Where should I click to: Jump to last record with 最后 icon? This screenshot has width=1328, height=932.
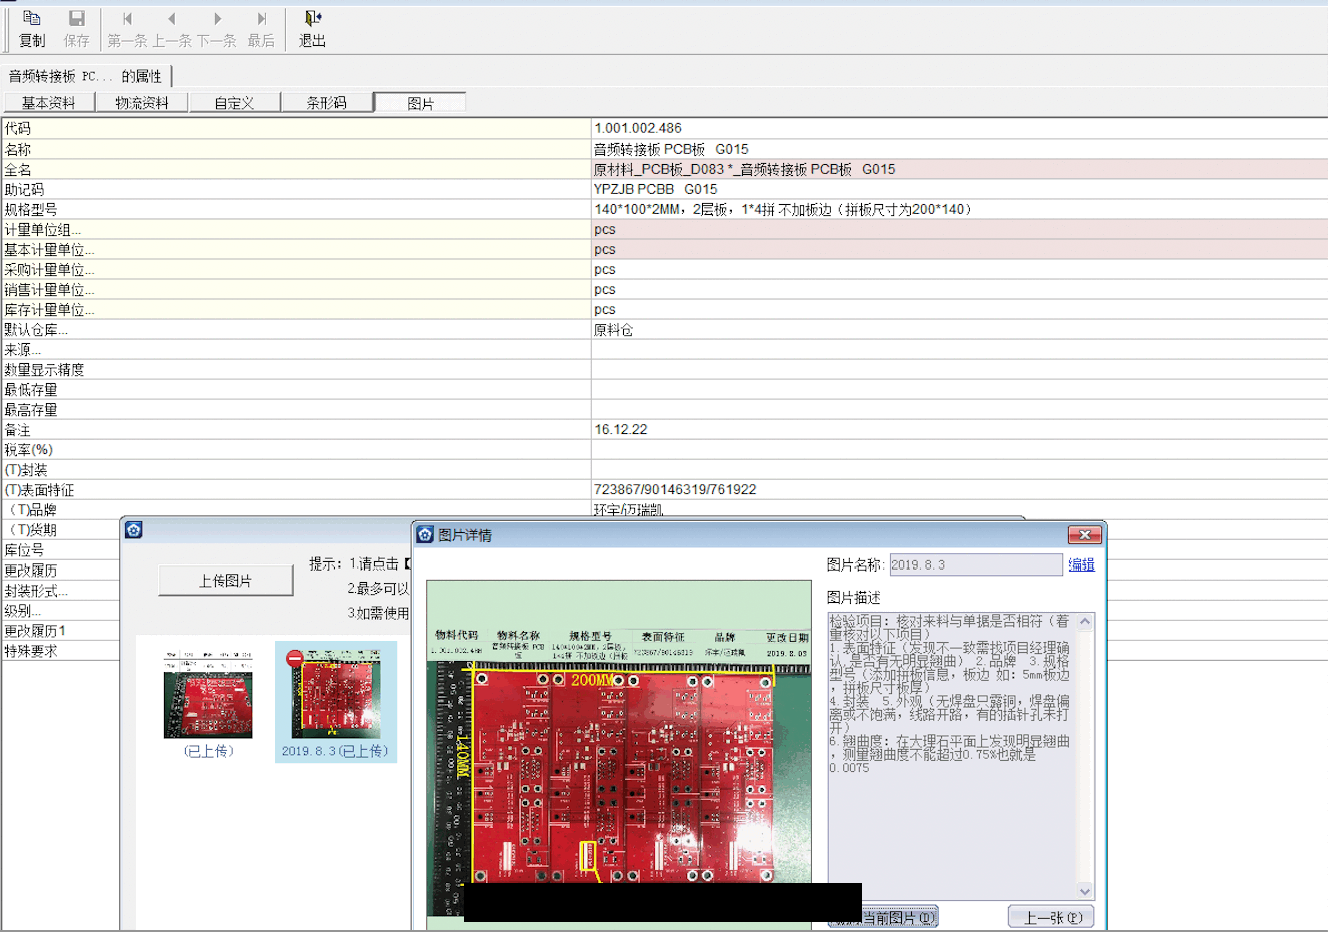261,20
